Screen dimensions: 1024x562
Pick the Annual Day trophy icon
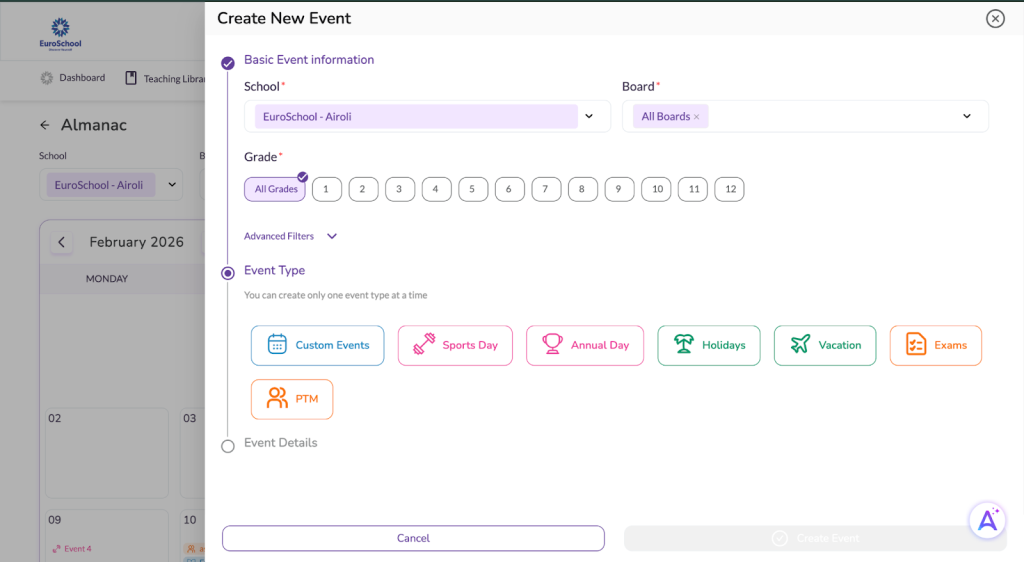(552, 345)
